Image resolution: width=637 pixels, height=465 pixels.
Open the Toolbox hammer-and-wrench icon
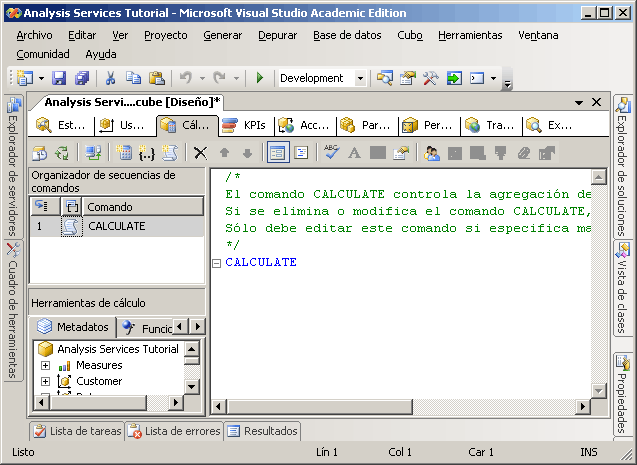pyautogui.click(x=431, y=78)
